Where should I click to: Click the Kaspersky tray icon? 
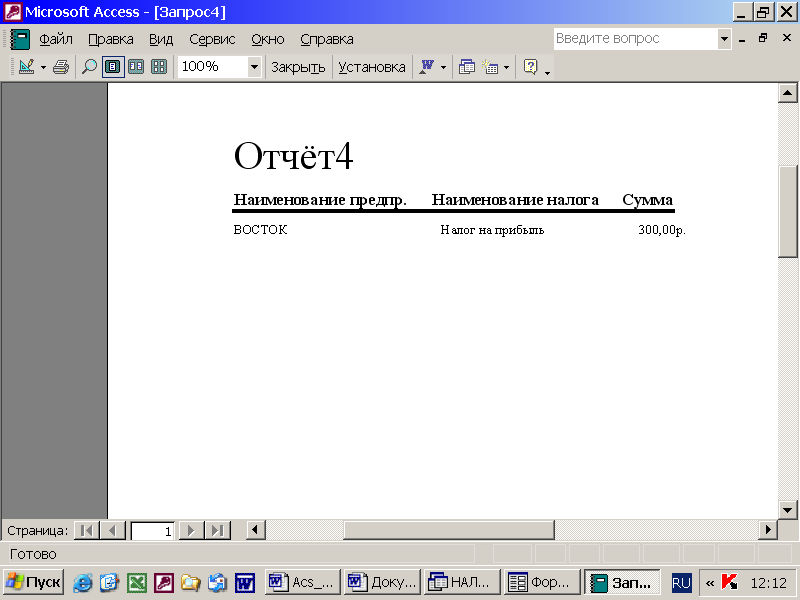click(x=729, y=582)
